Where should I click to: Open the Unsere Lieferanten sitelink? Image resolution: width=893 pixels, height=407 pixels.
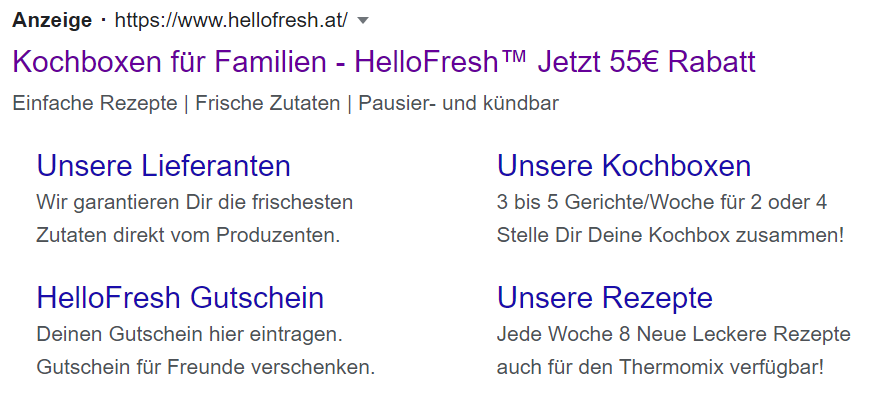[163, 166]
